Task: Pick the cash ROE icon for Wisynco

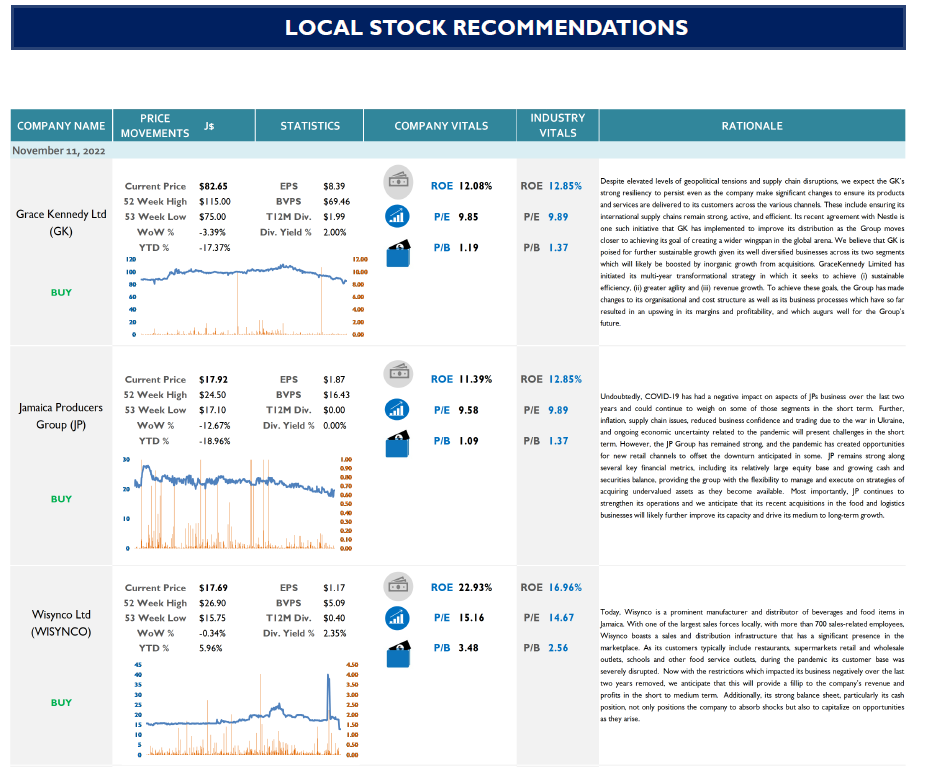Action: pos(398,587)
